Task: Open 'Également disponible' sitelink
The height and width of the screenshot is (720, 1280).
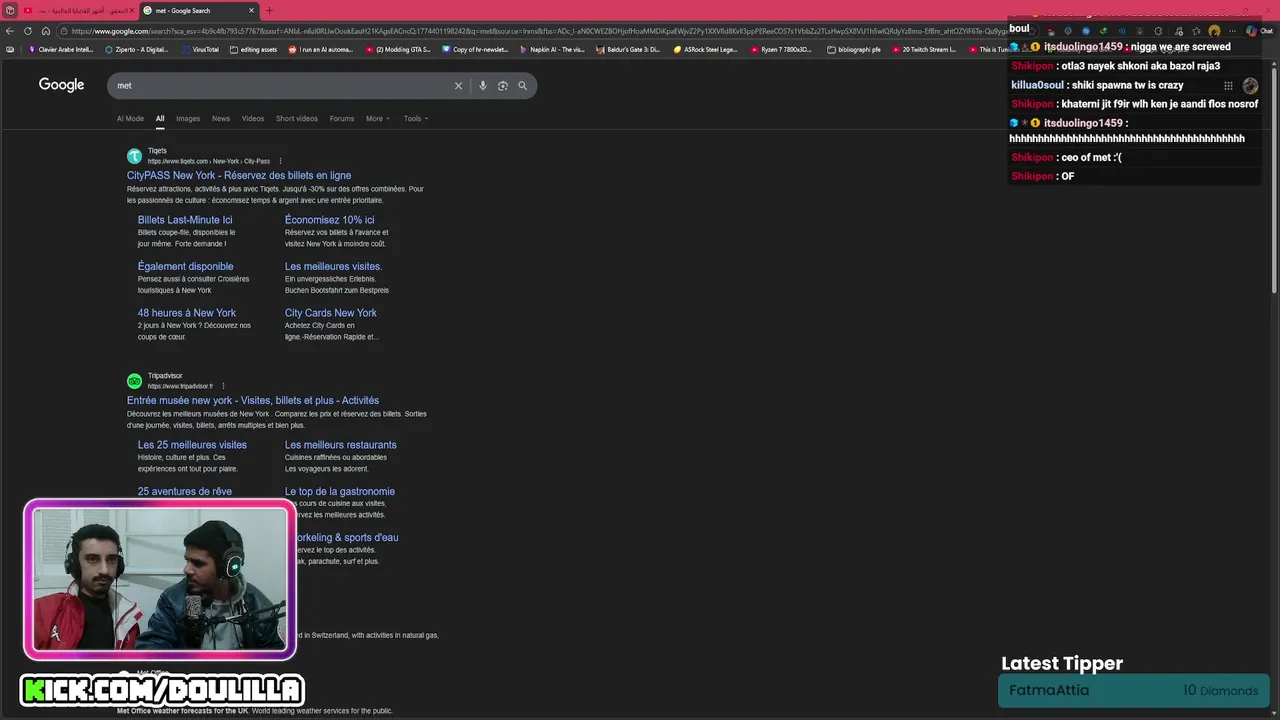Action: pyautogui.click(x=186, y=267)
